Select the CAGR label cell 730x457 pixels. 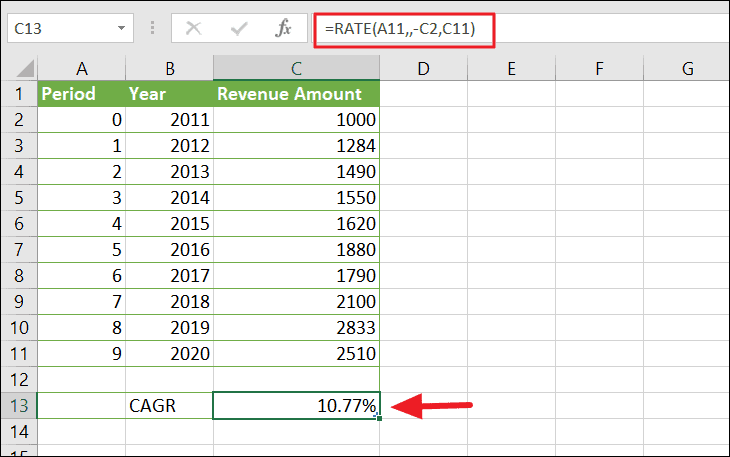(x=169, y=406)
